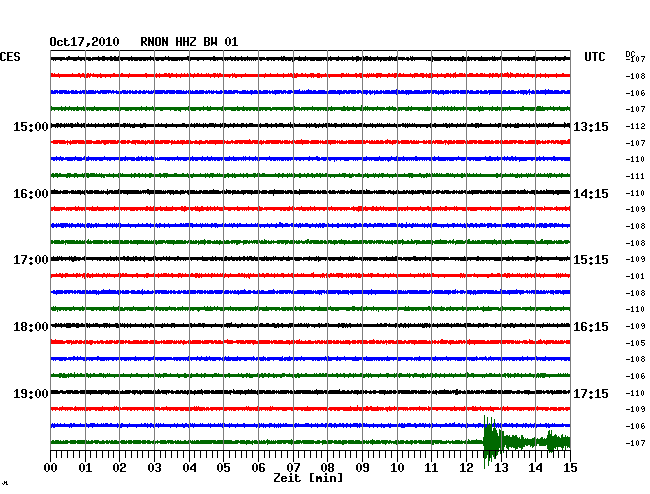Click the CES time zone heading
The width and height of the screenshot is (650, 494).
[x=10, y=57]
